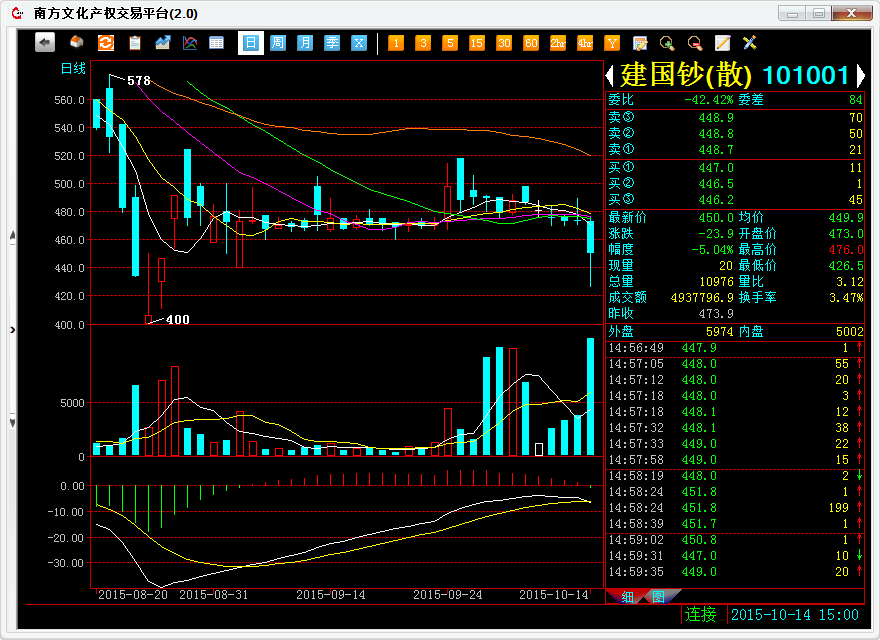
Task: Click the back arrow toolbar icon
Action: coord(45,42)
